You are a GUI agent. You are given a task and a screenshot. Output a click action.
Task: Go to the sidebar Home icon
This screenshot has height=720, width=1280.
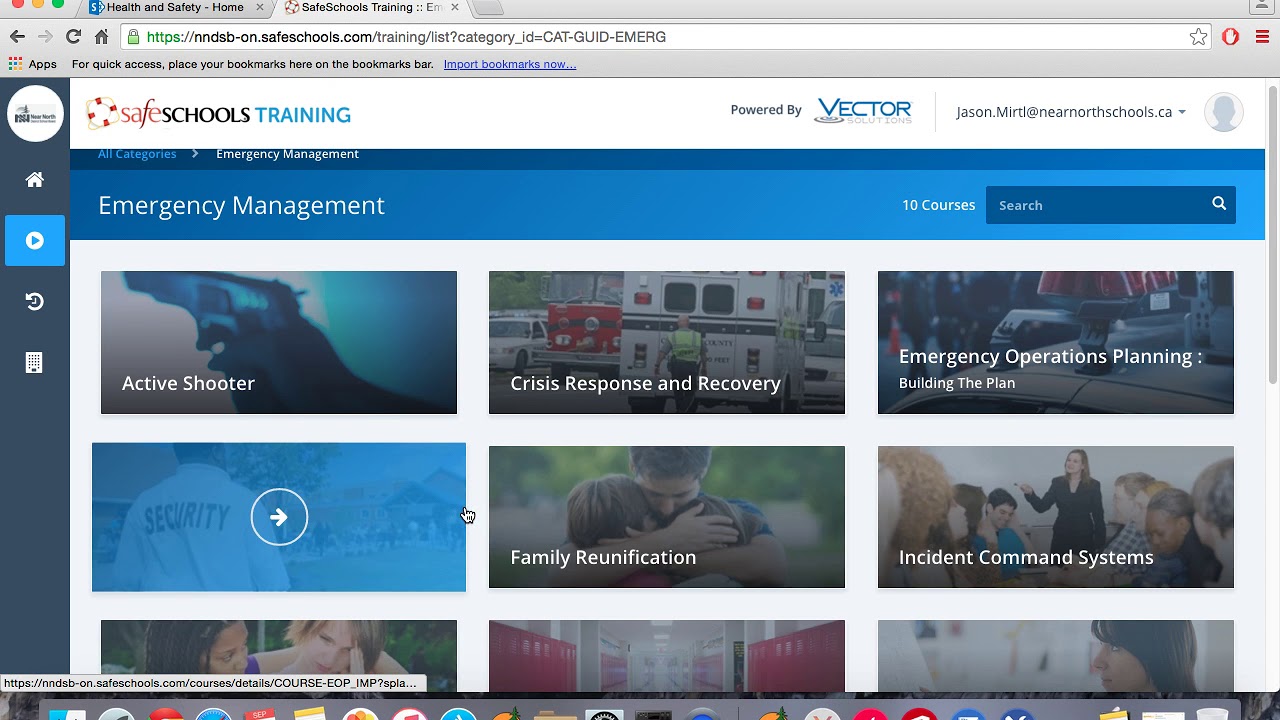(35, 180)
